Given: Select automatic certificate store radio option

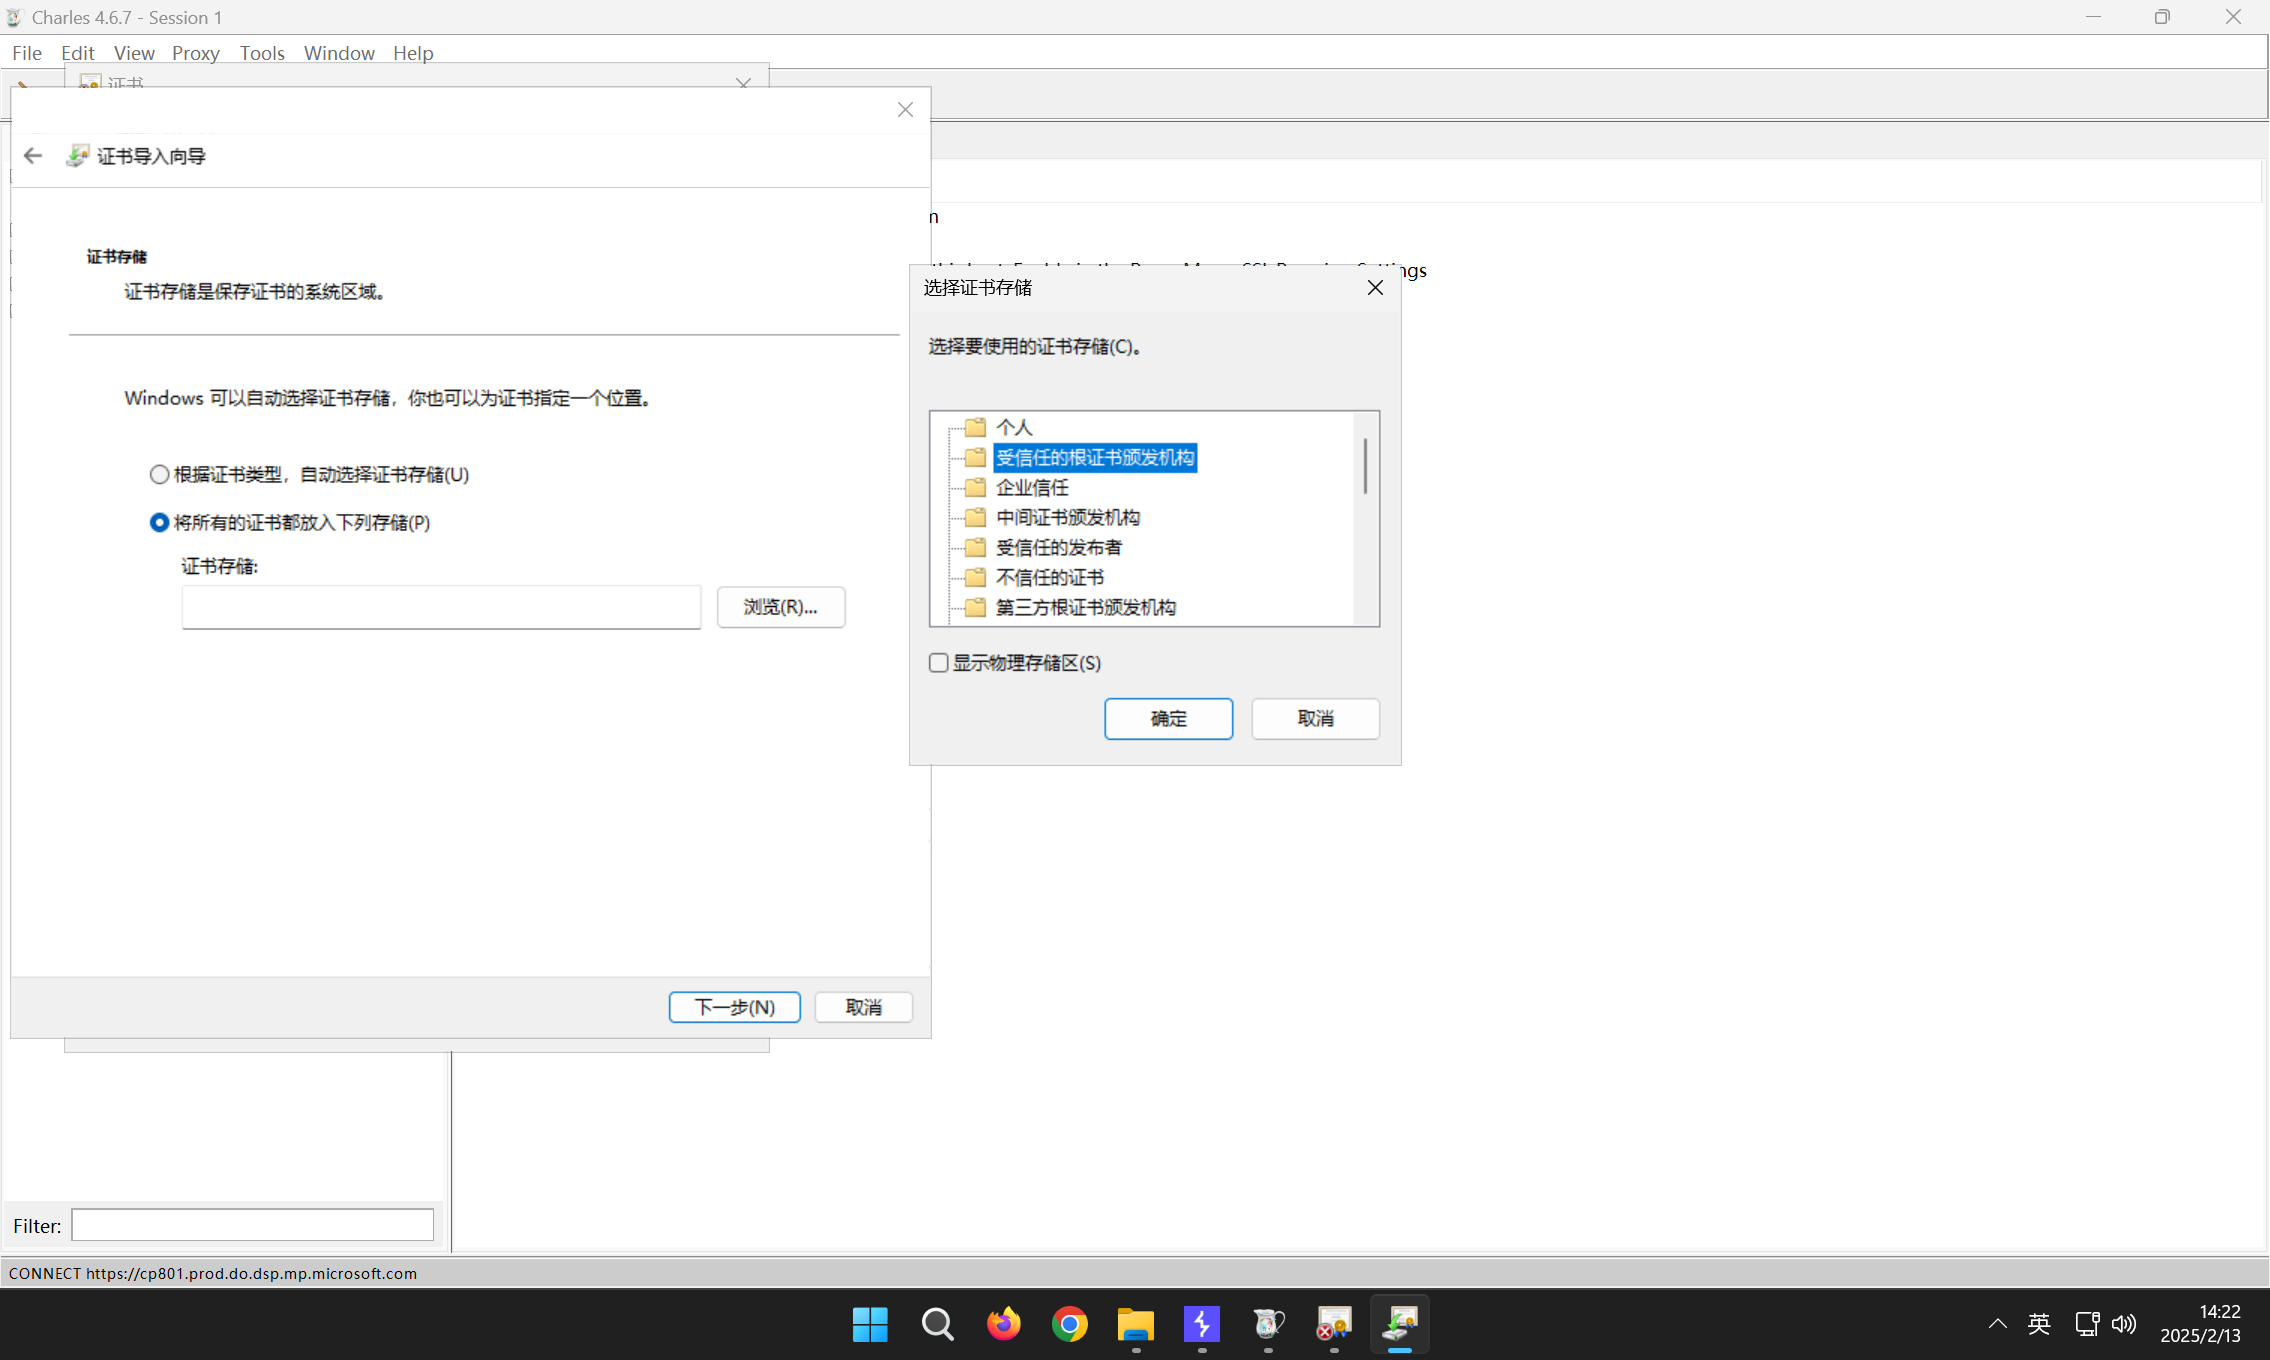Looking at the screenshot, I should click(159, 475).
